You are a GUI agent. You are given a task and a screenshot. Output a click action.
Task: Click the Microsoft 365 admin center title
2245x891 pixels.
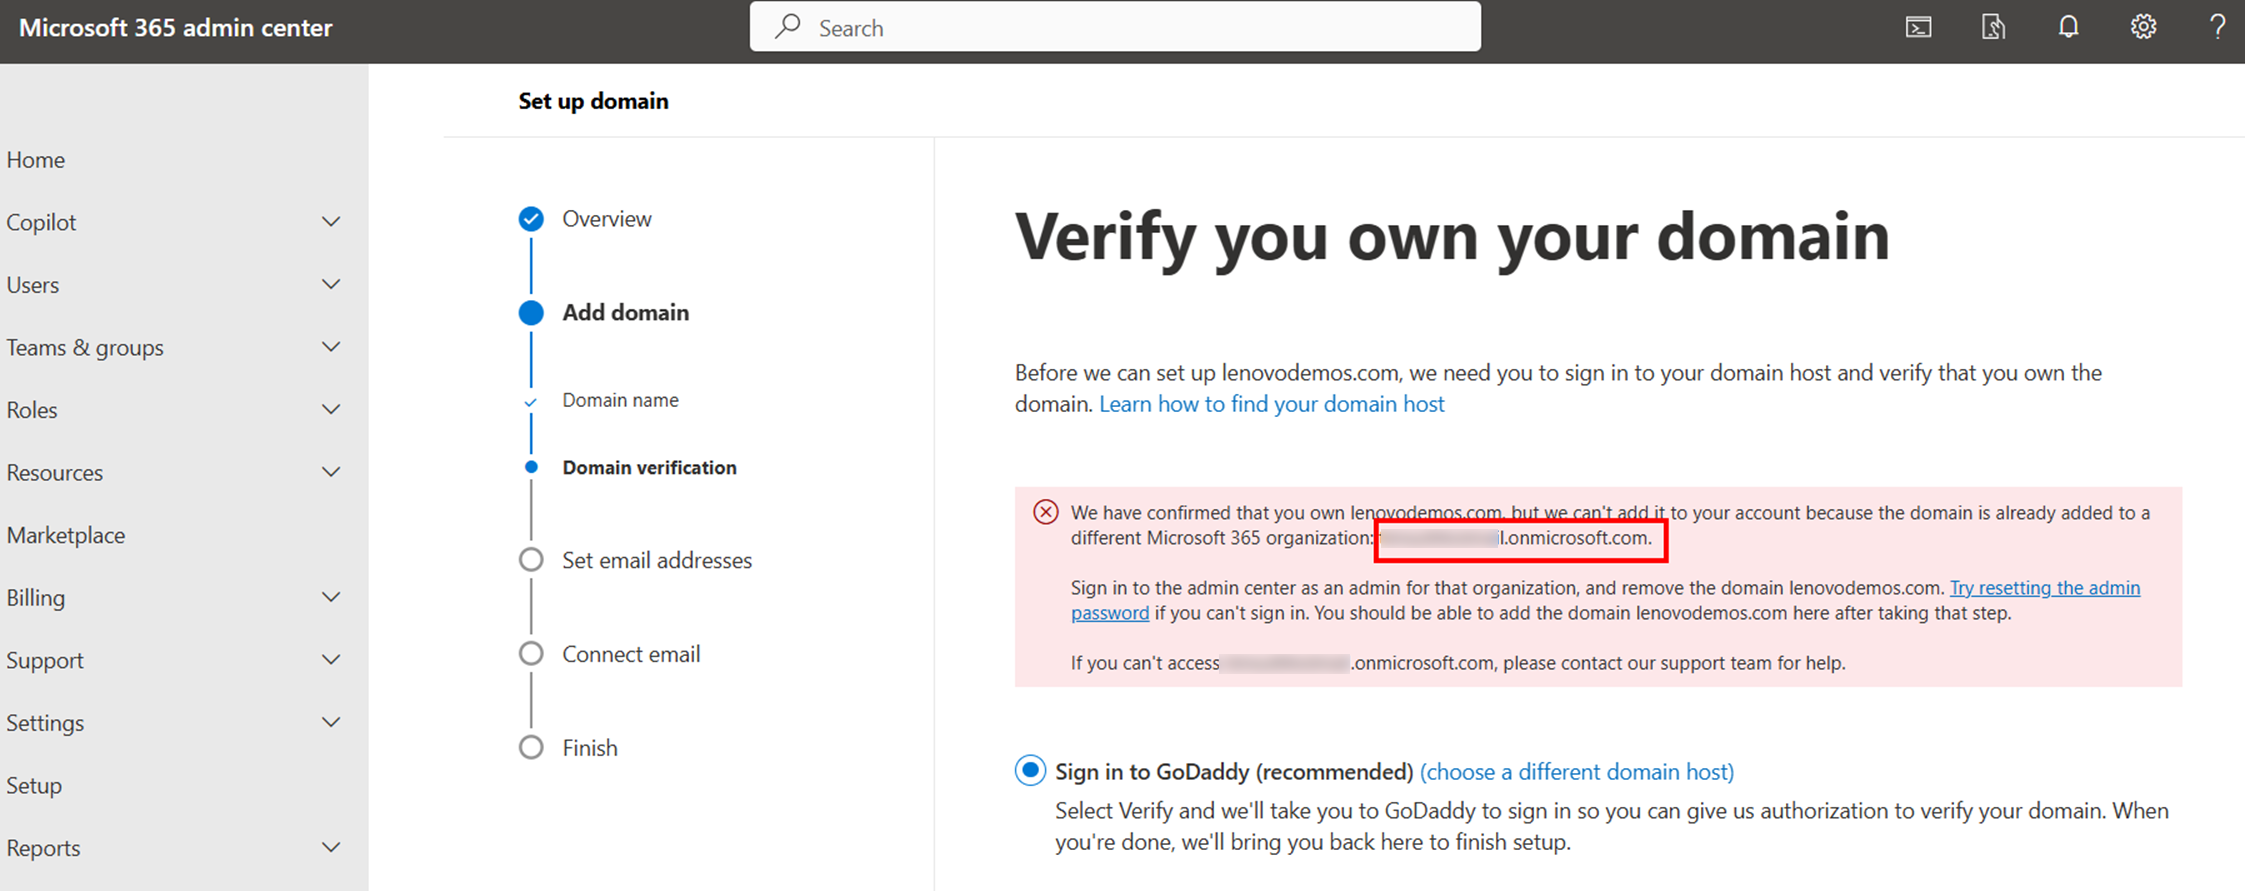tap(176, 28)
